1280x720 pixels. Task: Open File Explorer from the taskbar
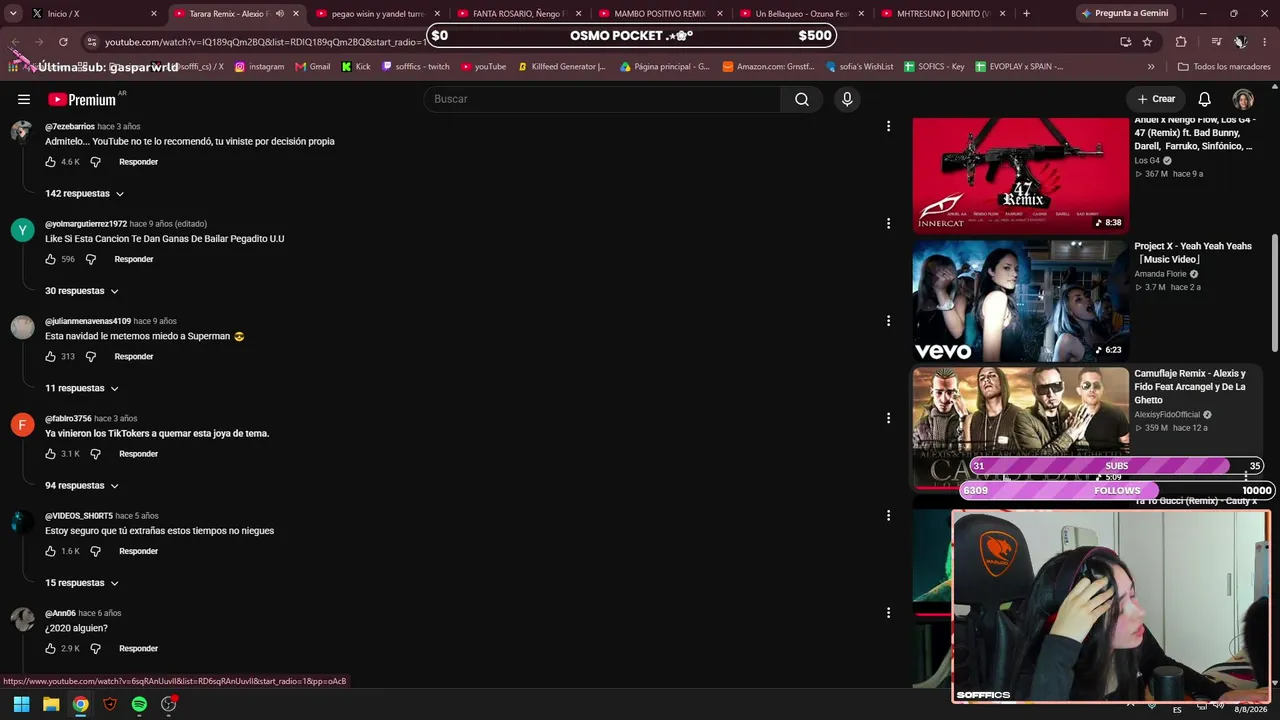click(x=51, y=704)
